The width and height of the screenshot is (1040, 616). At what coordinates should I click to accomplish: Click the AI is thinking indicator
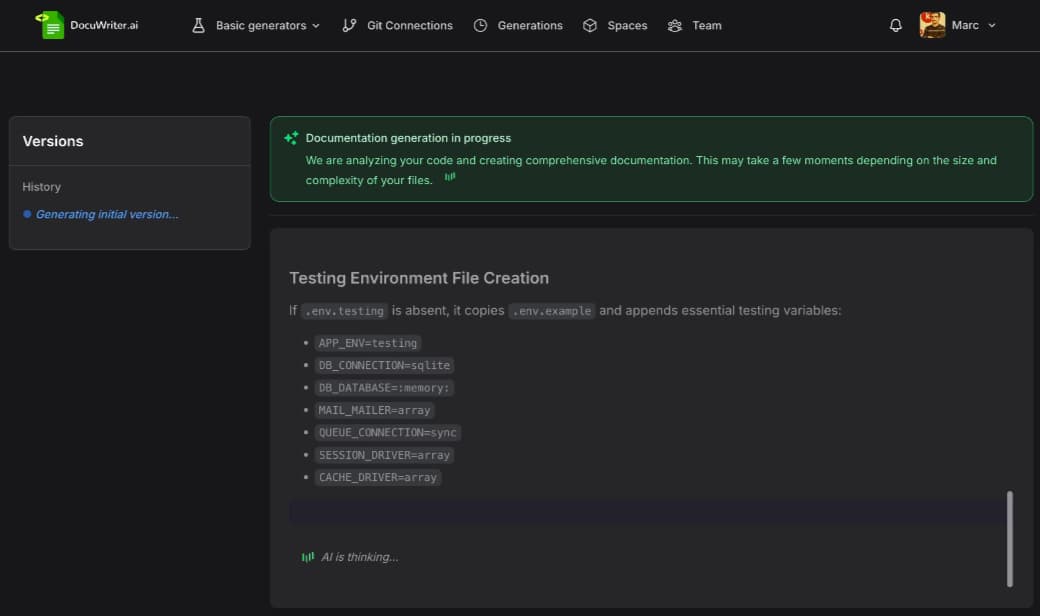(x=359, y=557)
